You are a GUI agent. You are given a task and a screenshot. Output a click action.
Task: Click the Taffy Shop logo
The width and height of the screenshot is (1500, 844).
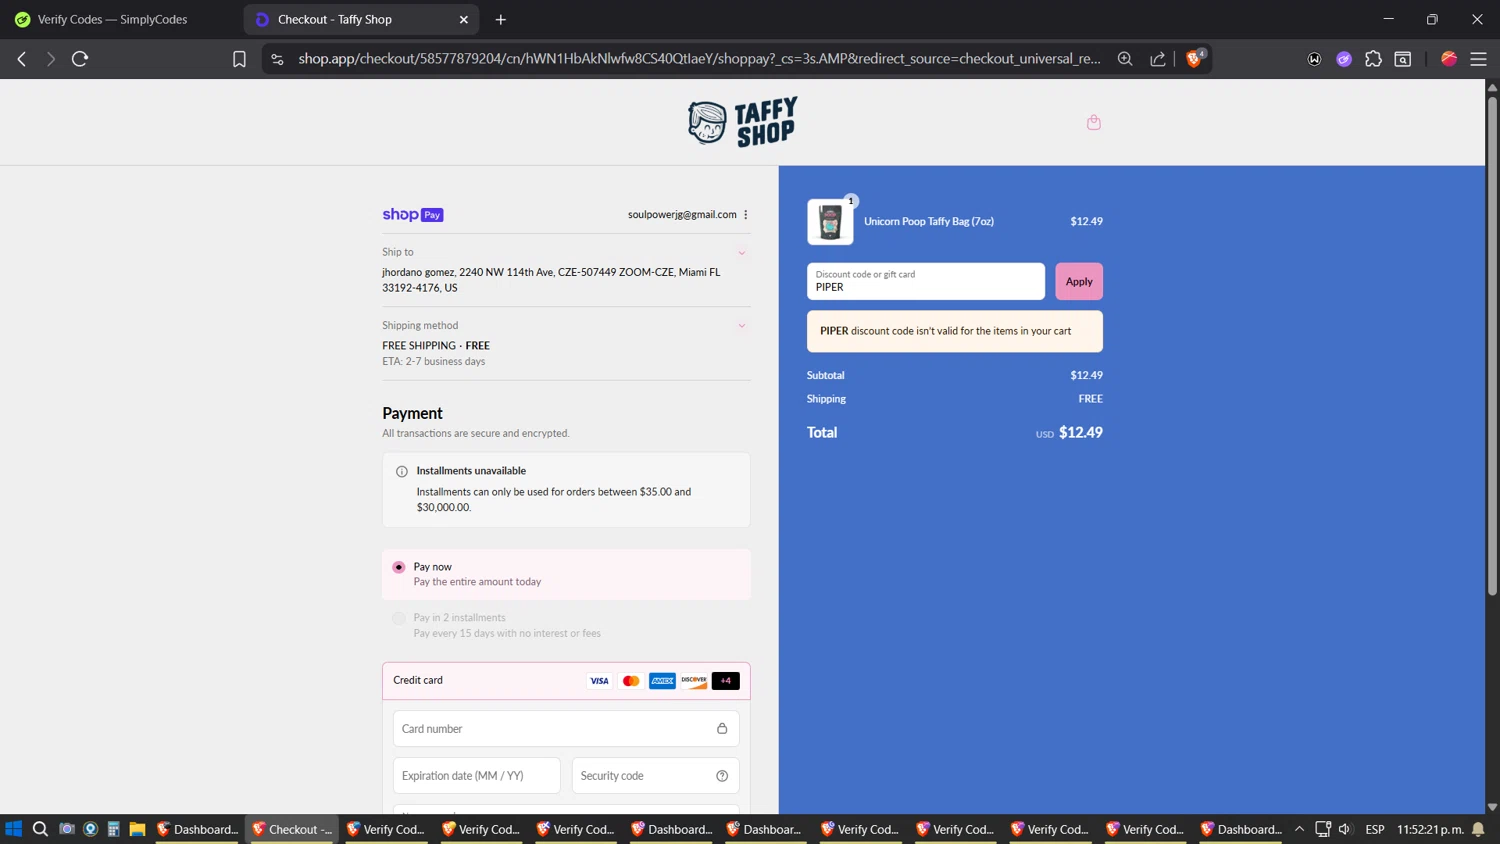(742, 122)
